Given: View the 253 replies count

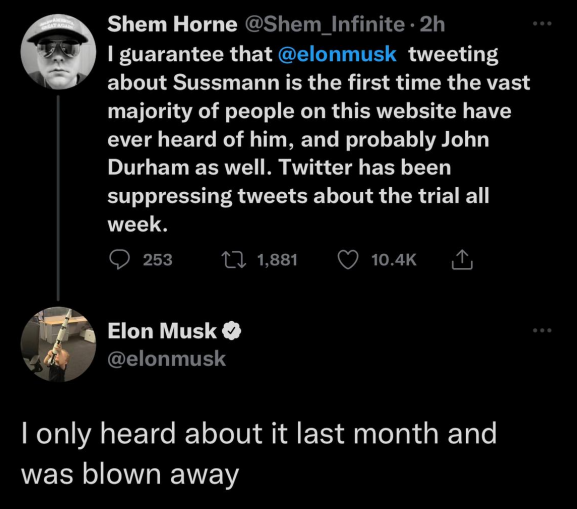Looking at the screenshot, I should click(x=157, y=260).
